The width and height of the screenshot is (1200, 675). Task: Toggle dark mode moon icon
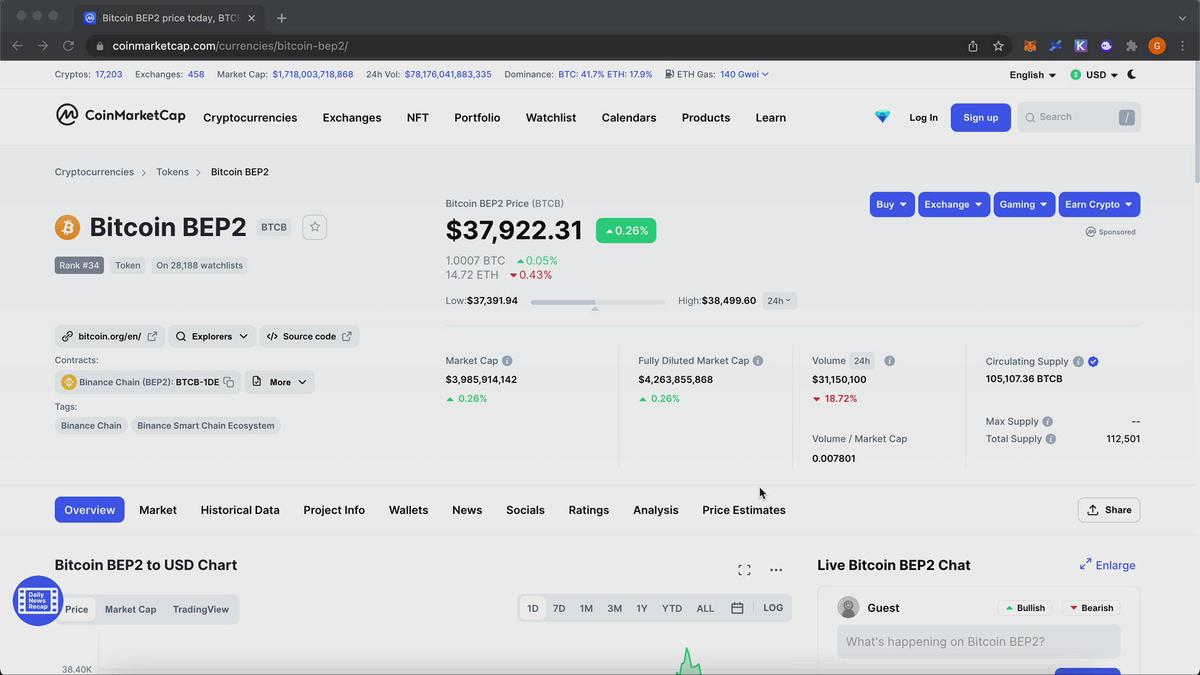tap(1132, 74)
